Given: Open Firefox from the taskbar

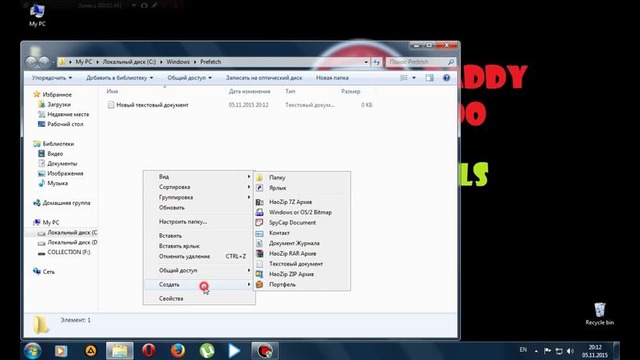Looking at the screenshot, I should (178, 351).
